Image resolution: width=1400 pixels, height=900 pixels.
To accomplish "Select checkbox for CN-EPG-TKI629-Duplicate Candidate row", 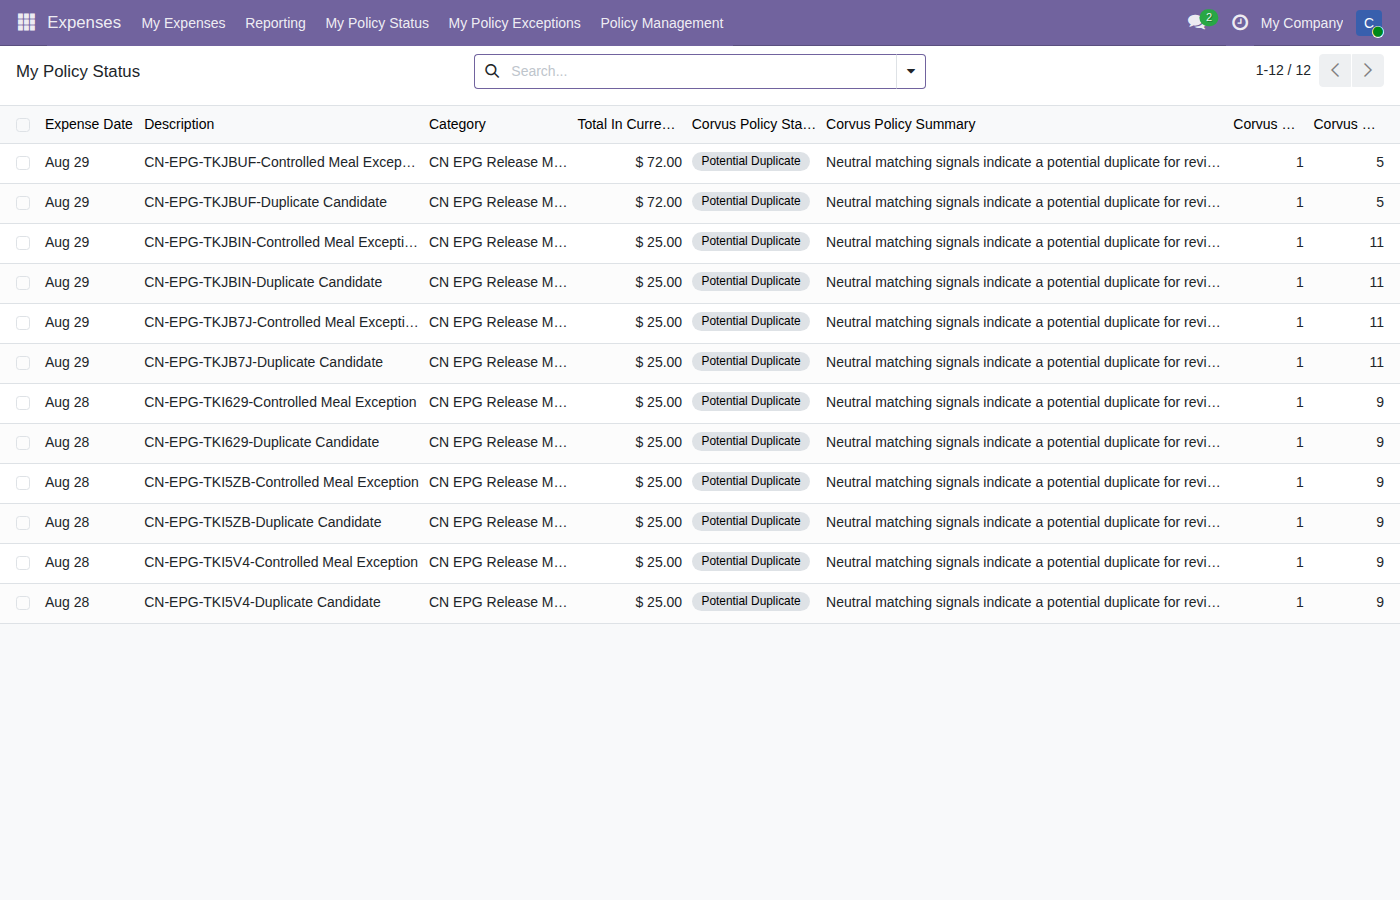I will [x=23, y=443].
